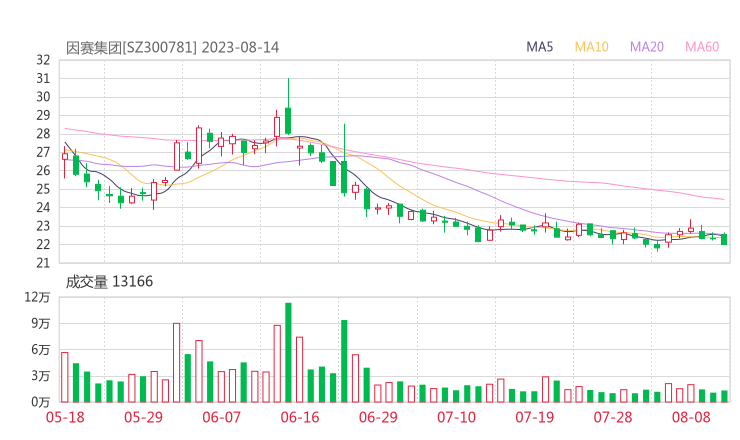This screenshot has height=440, width=740.
Task: Click the 07-28 date axis label
Action: pyautogui.click(x=613, y=417)
